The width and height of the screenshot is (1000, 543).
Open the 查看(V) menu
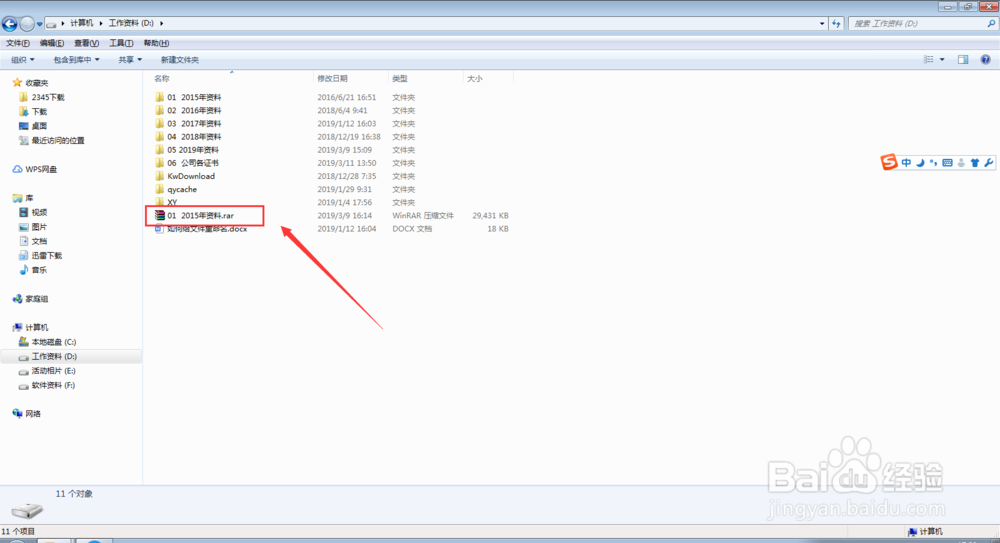[86, 43]
